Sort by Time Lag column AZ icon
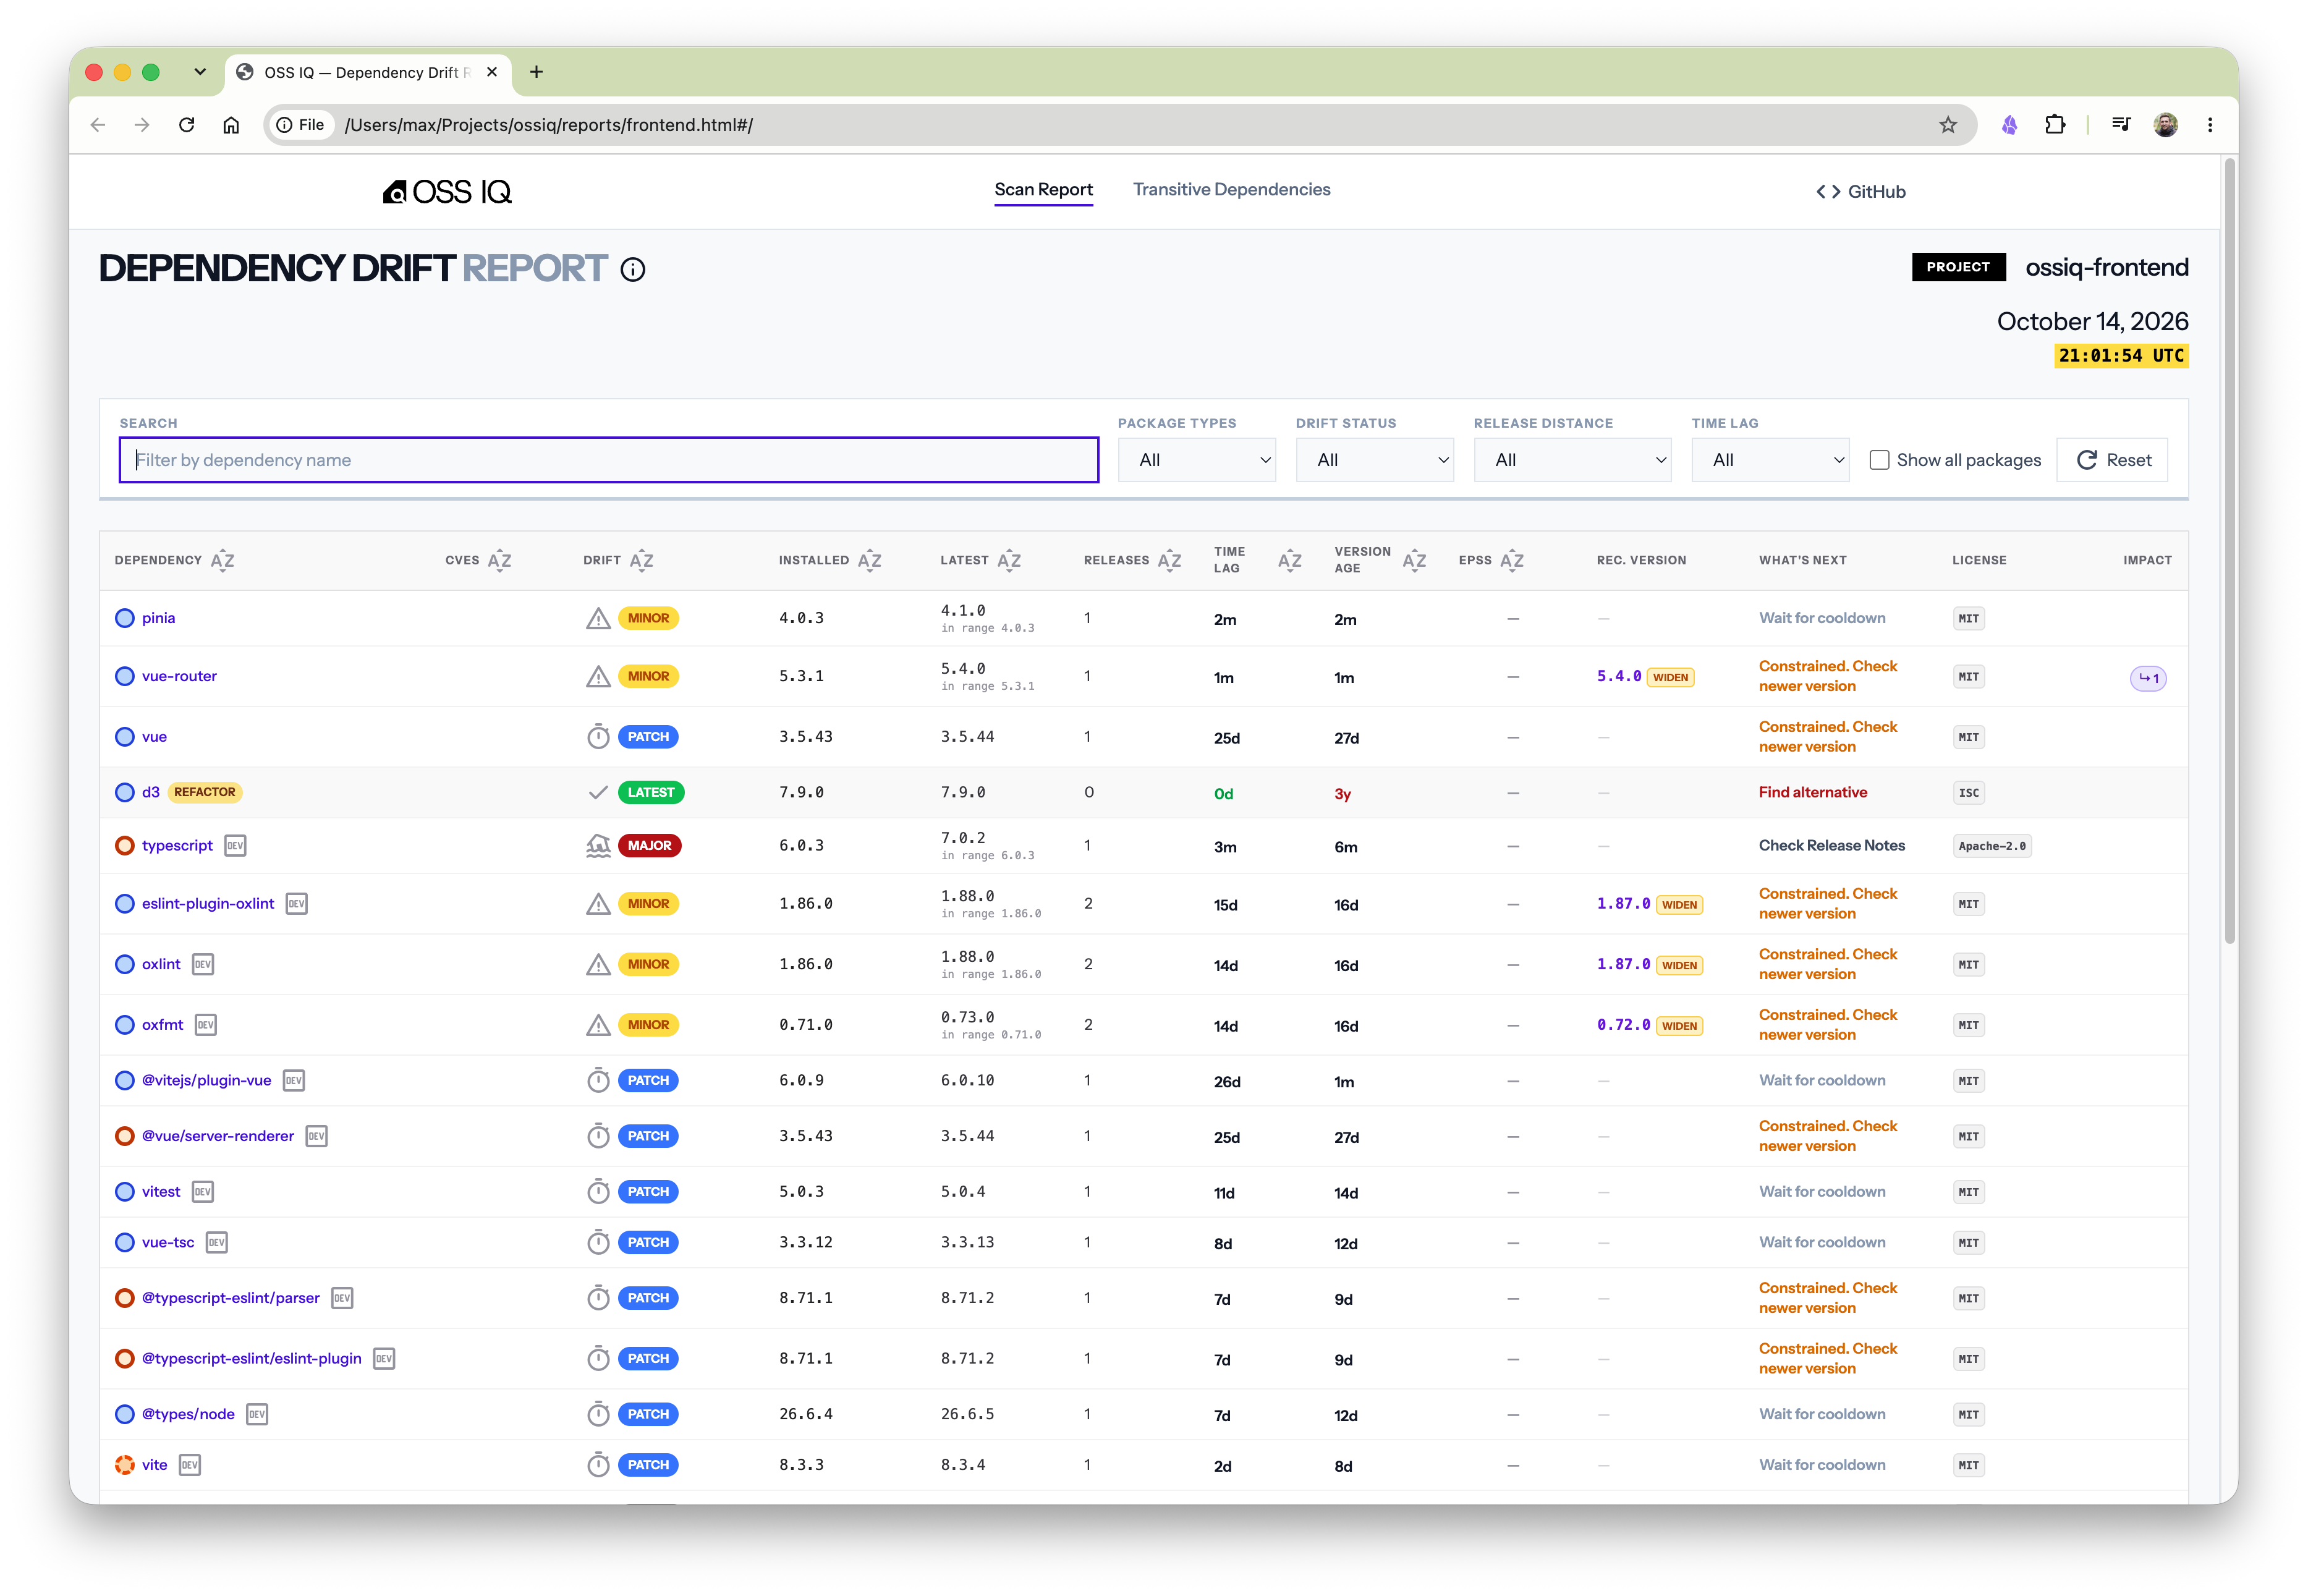 tap(1289, 560)
